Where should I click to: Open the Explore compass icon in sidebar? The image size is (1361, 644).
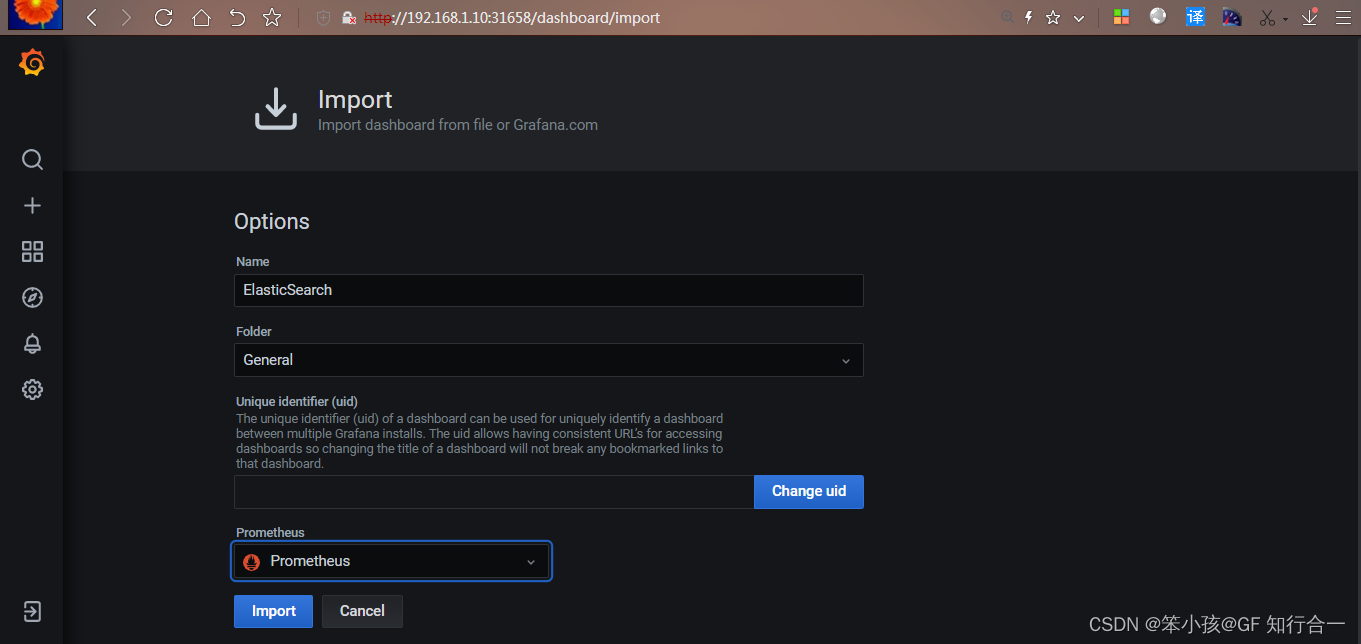point(32,297)
